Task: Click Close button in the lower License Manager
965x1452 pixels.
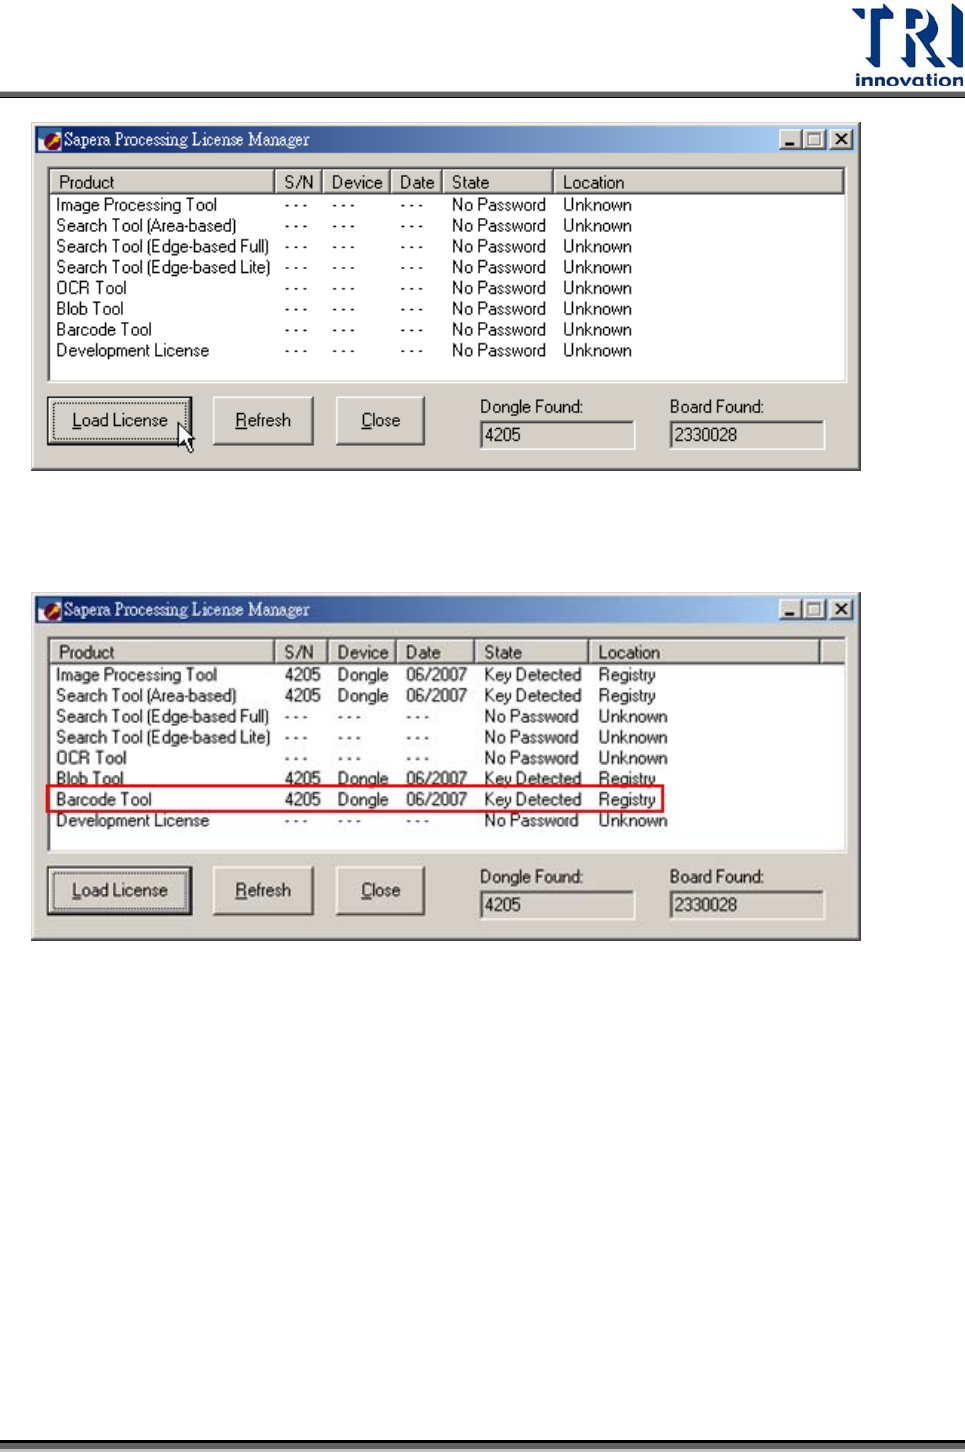Action: pos(380,891)
